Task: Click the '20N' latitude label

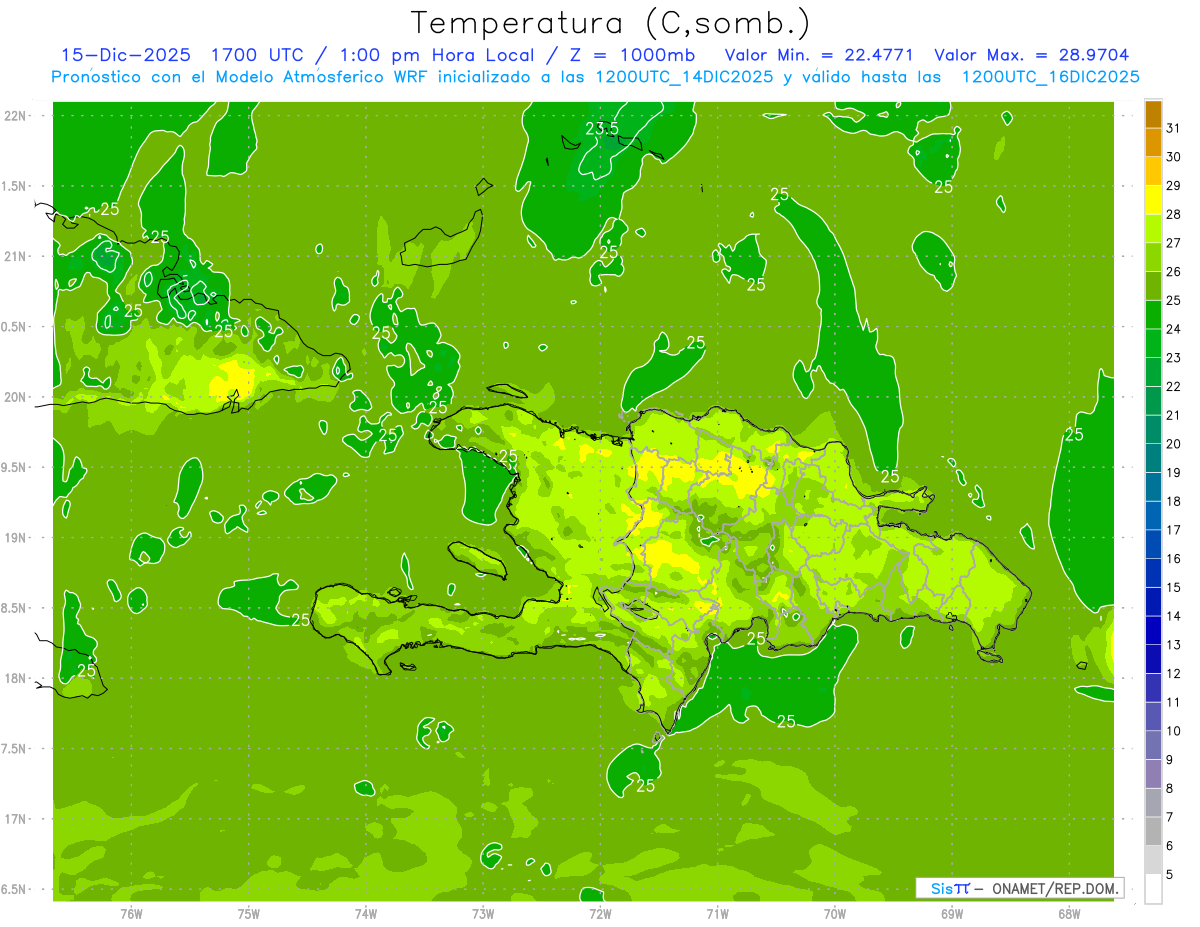Action: 15,397
